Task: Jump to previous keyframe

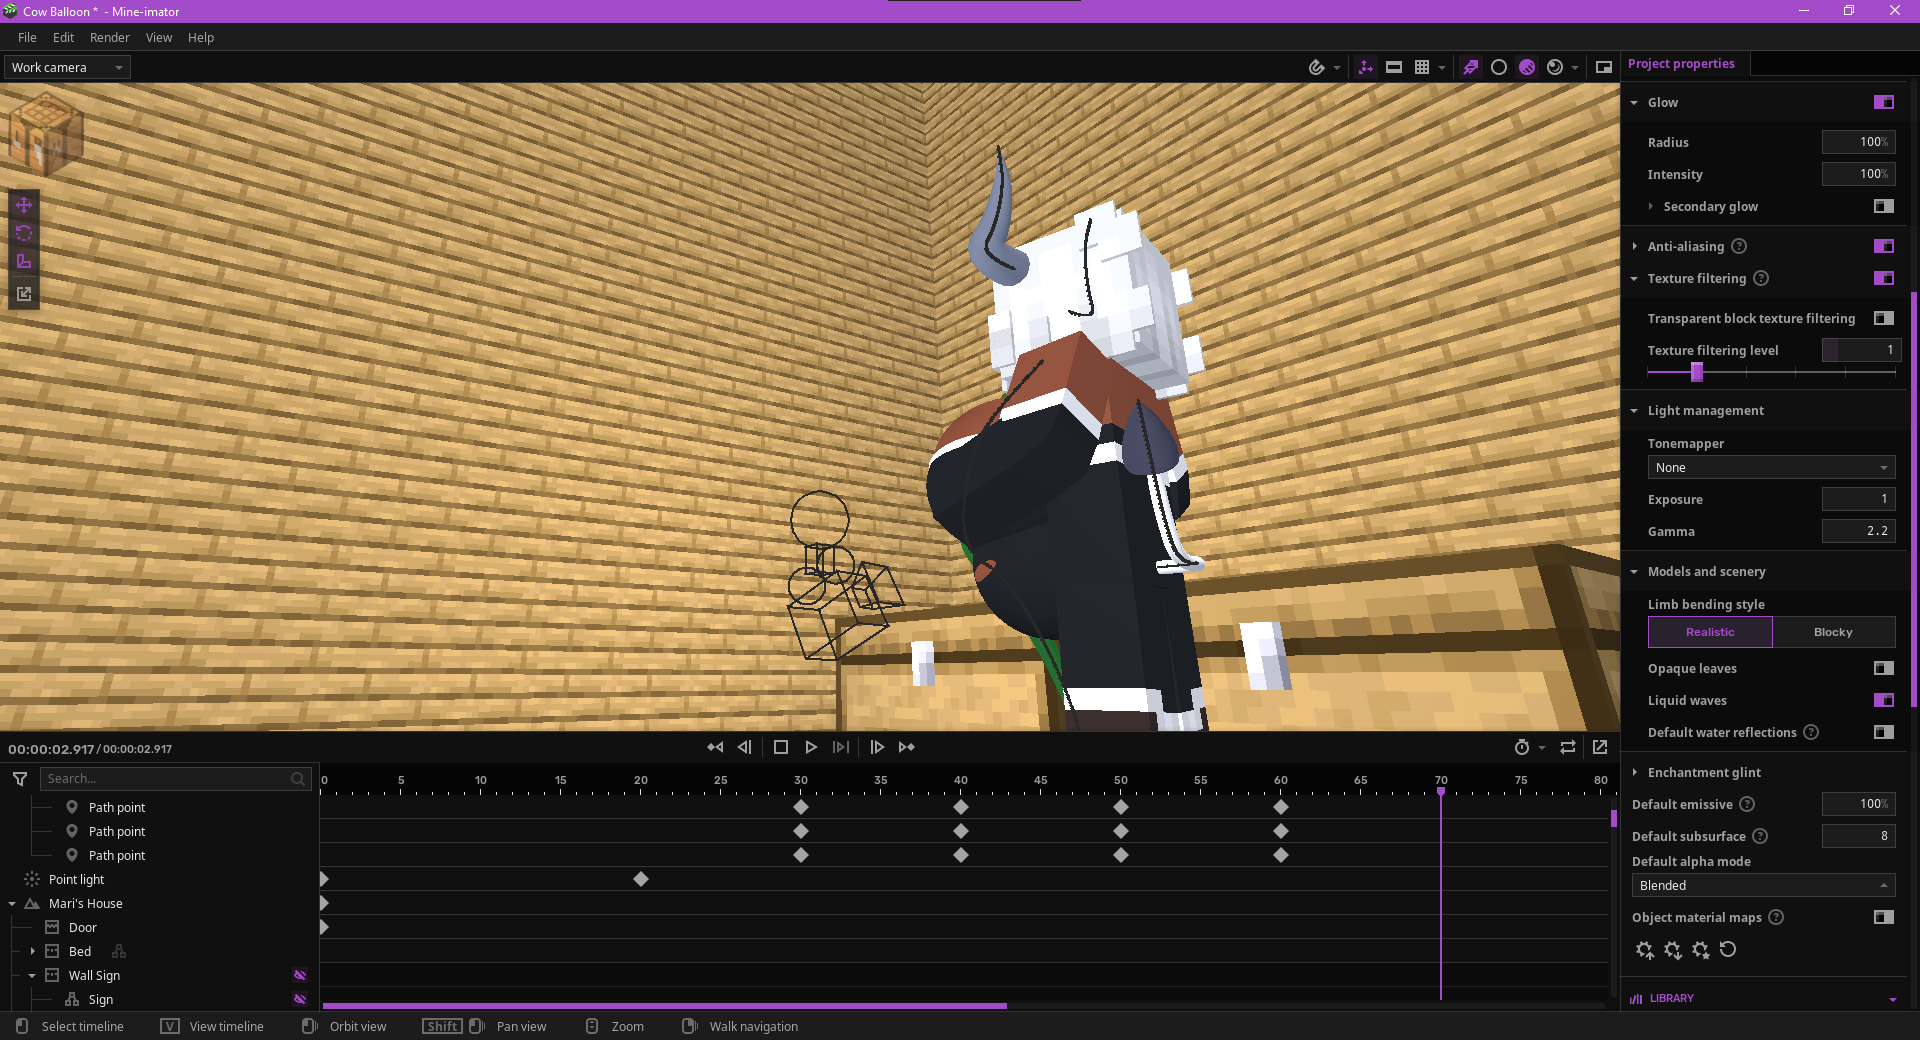Action: 715,747
